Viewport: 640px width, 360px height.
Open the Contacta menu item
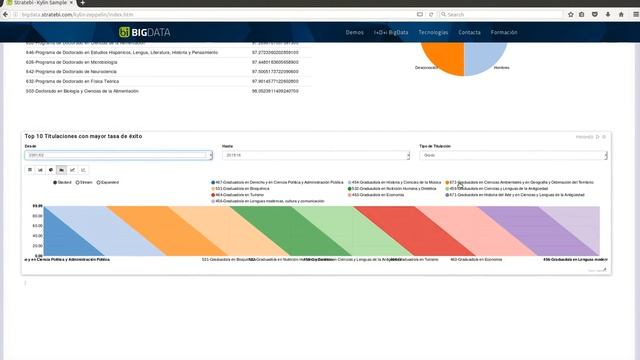469,32
